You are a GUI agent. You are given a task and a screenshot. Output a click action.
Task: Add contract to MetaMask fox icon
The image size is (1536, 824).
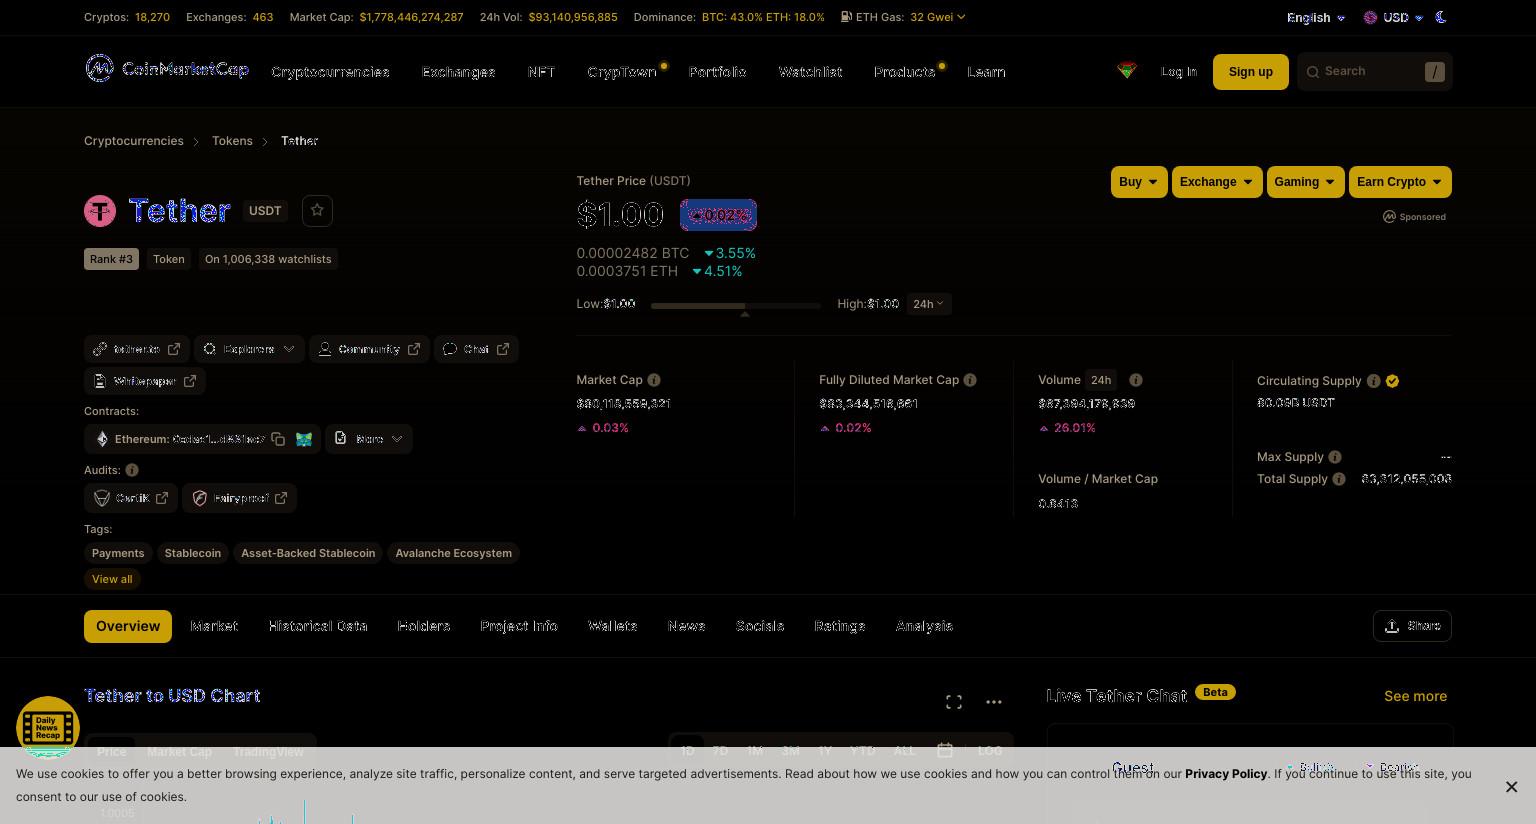303,439
